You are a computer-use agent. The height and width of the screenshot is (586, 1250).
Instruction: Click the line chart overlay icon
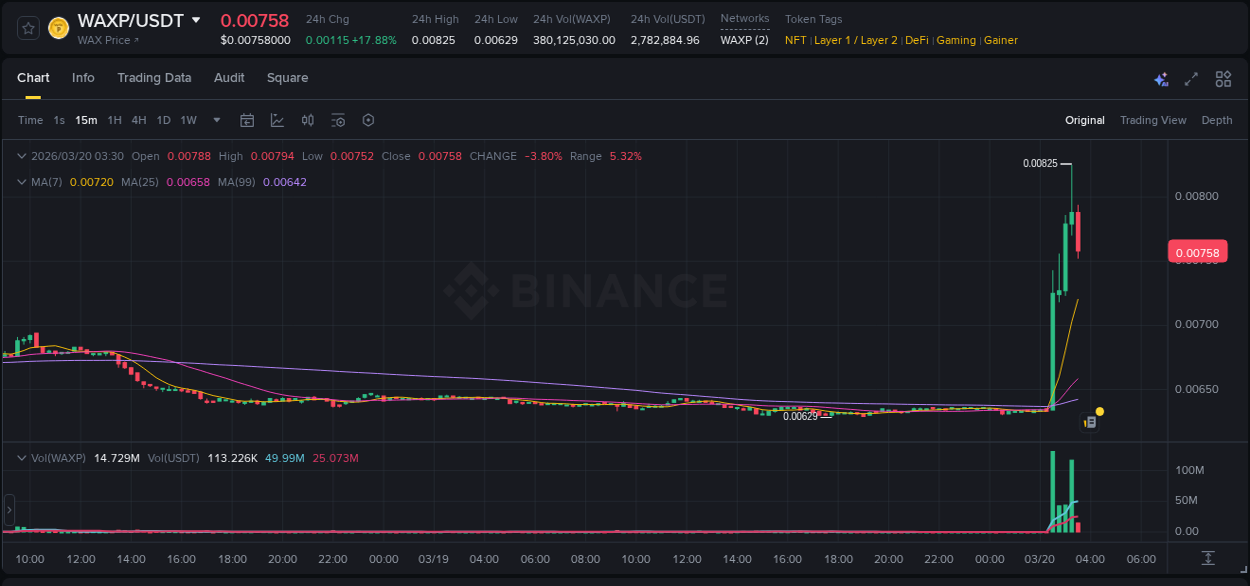pyautogui.click(x=276, y=120)
